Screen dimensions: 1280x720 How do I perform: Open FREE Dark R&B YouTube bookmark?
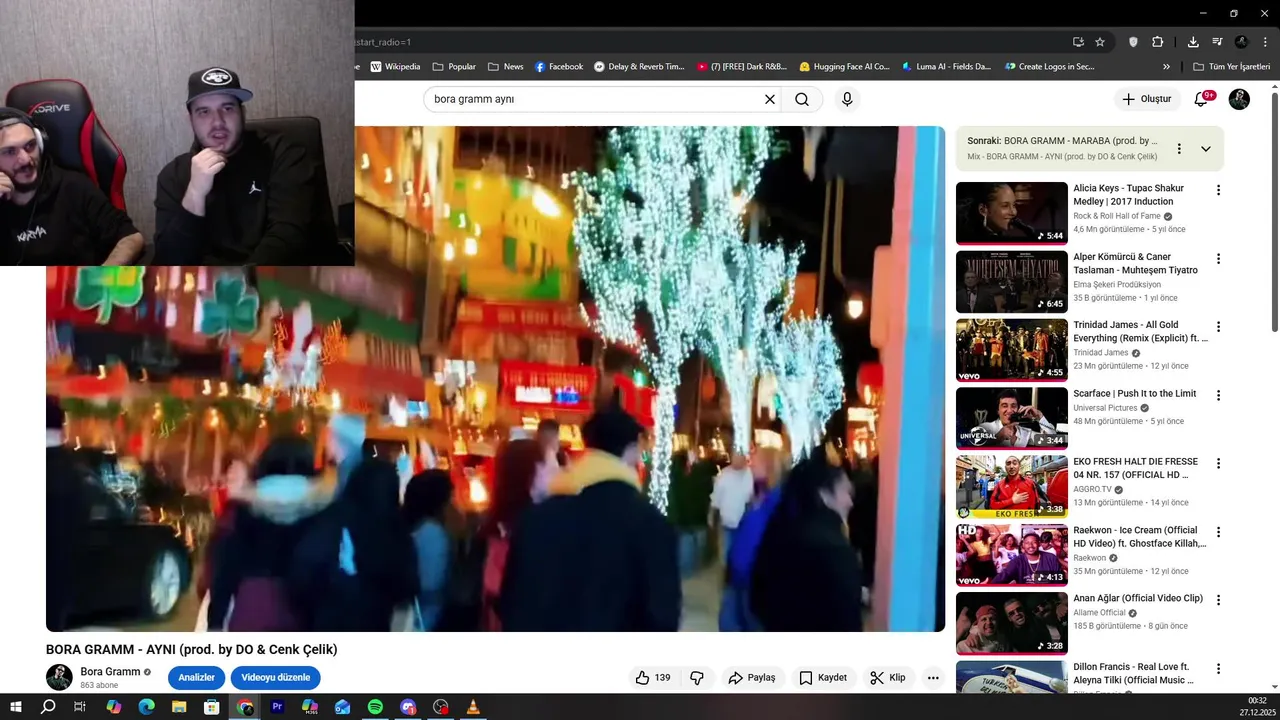coord(742,67)
